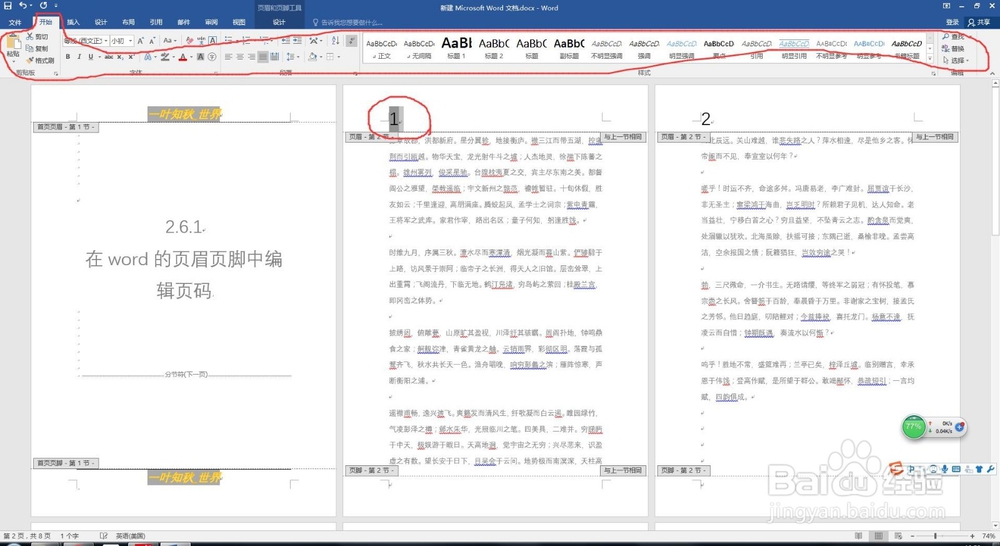The height and width of the screenshot is (546, 1000).
Task: Open 查找 find tool
Action: click(954, 37)
